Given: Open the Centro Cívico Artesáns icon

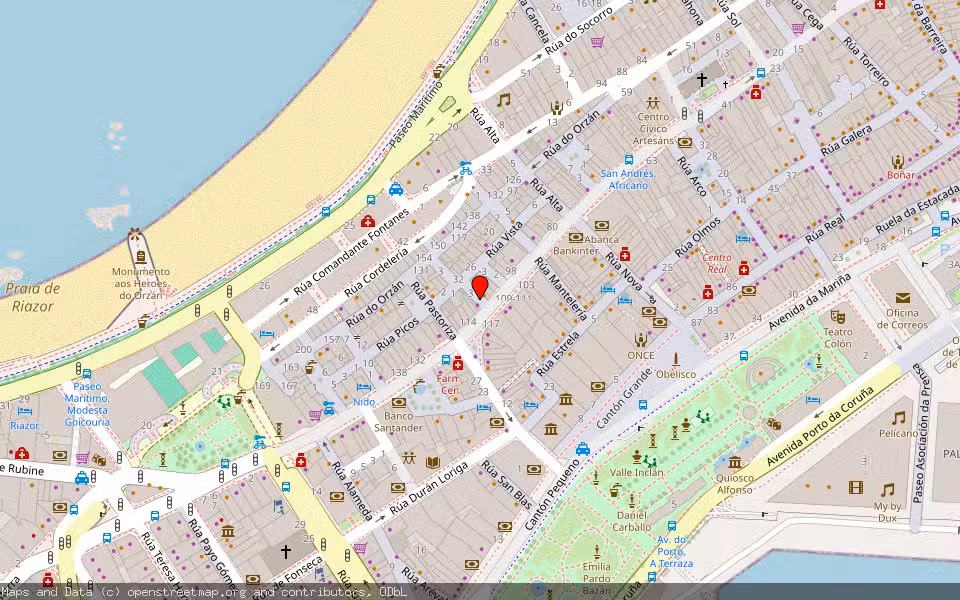Looking at the screenshot, I should (x=653, y=102).
